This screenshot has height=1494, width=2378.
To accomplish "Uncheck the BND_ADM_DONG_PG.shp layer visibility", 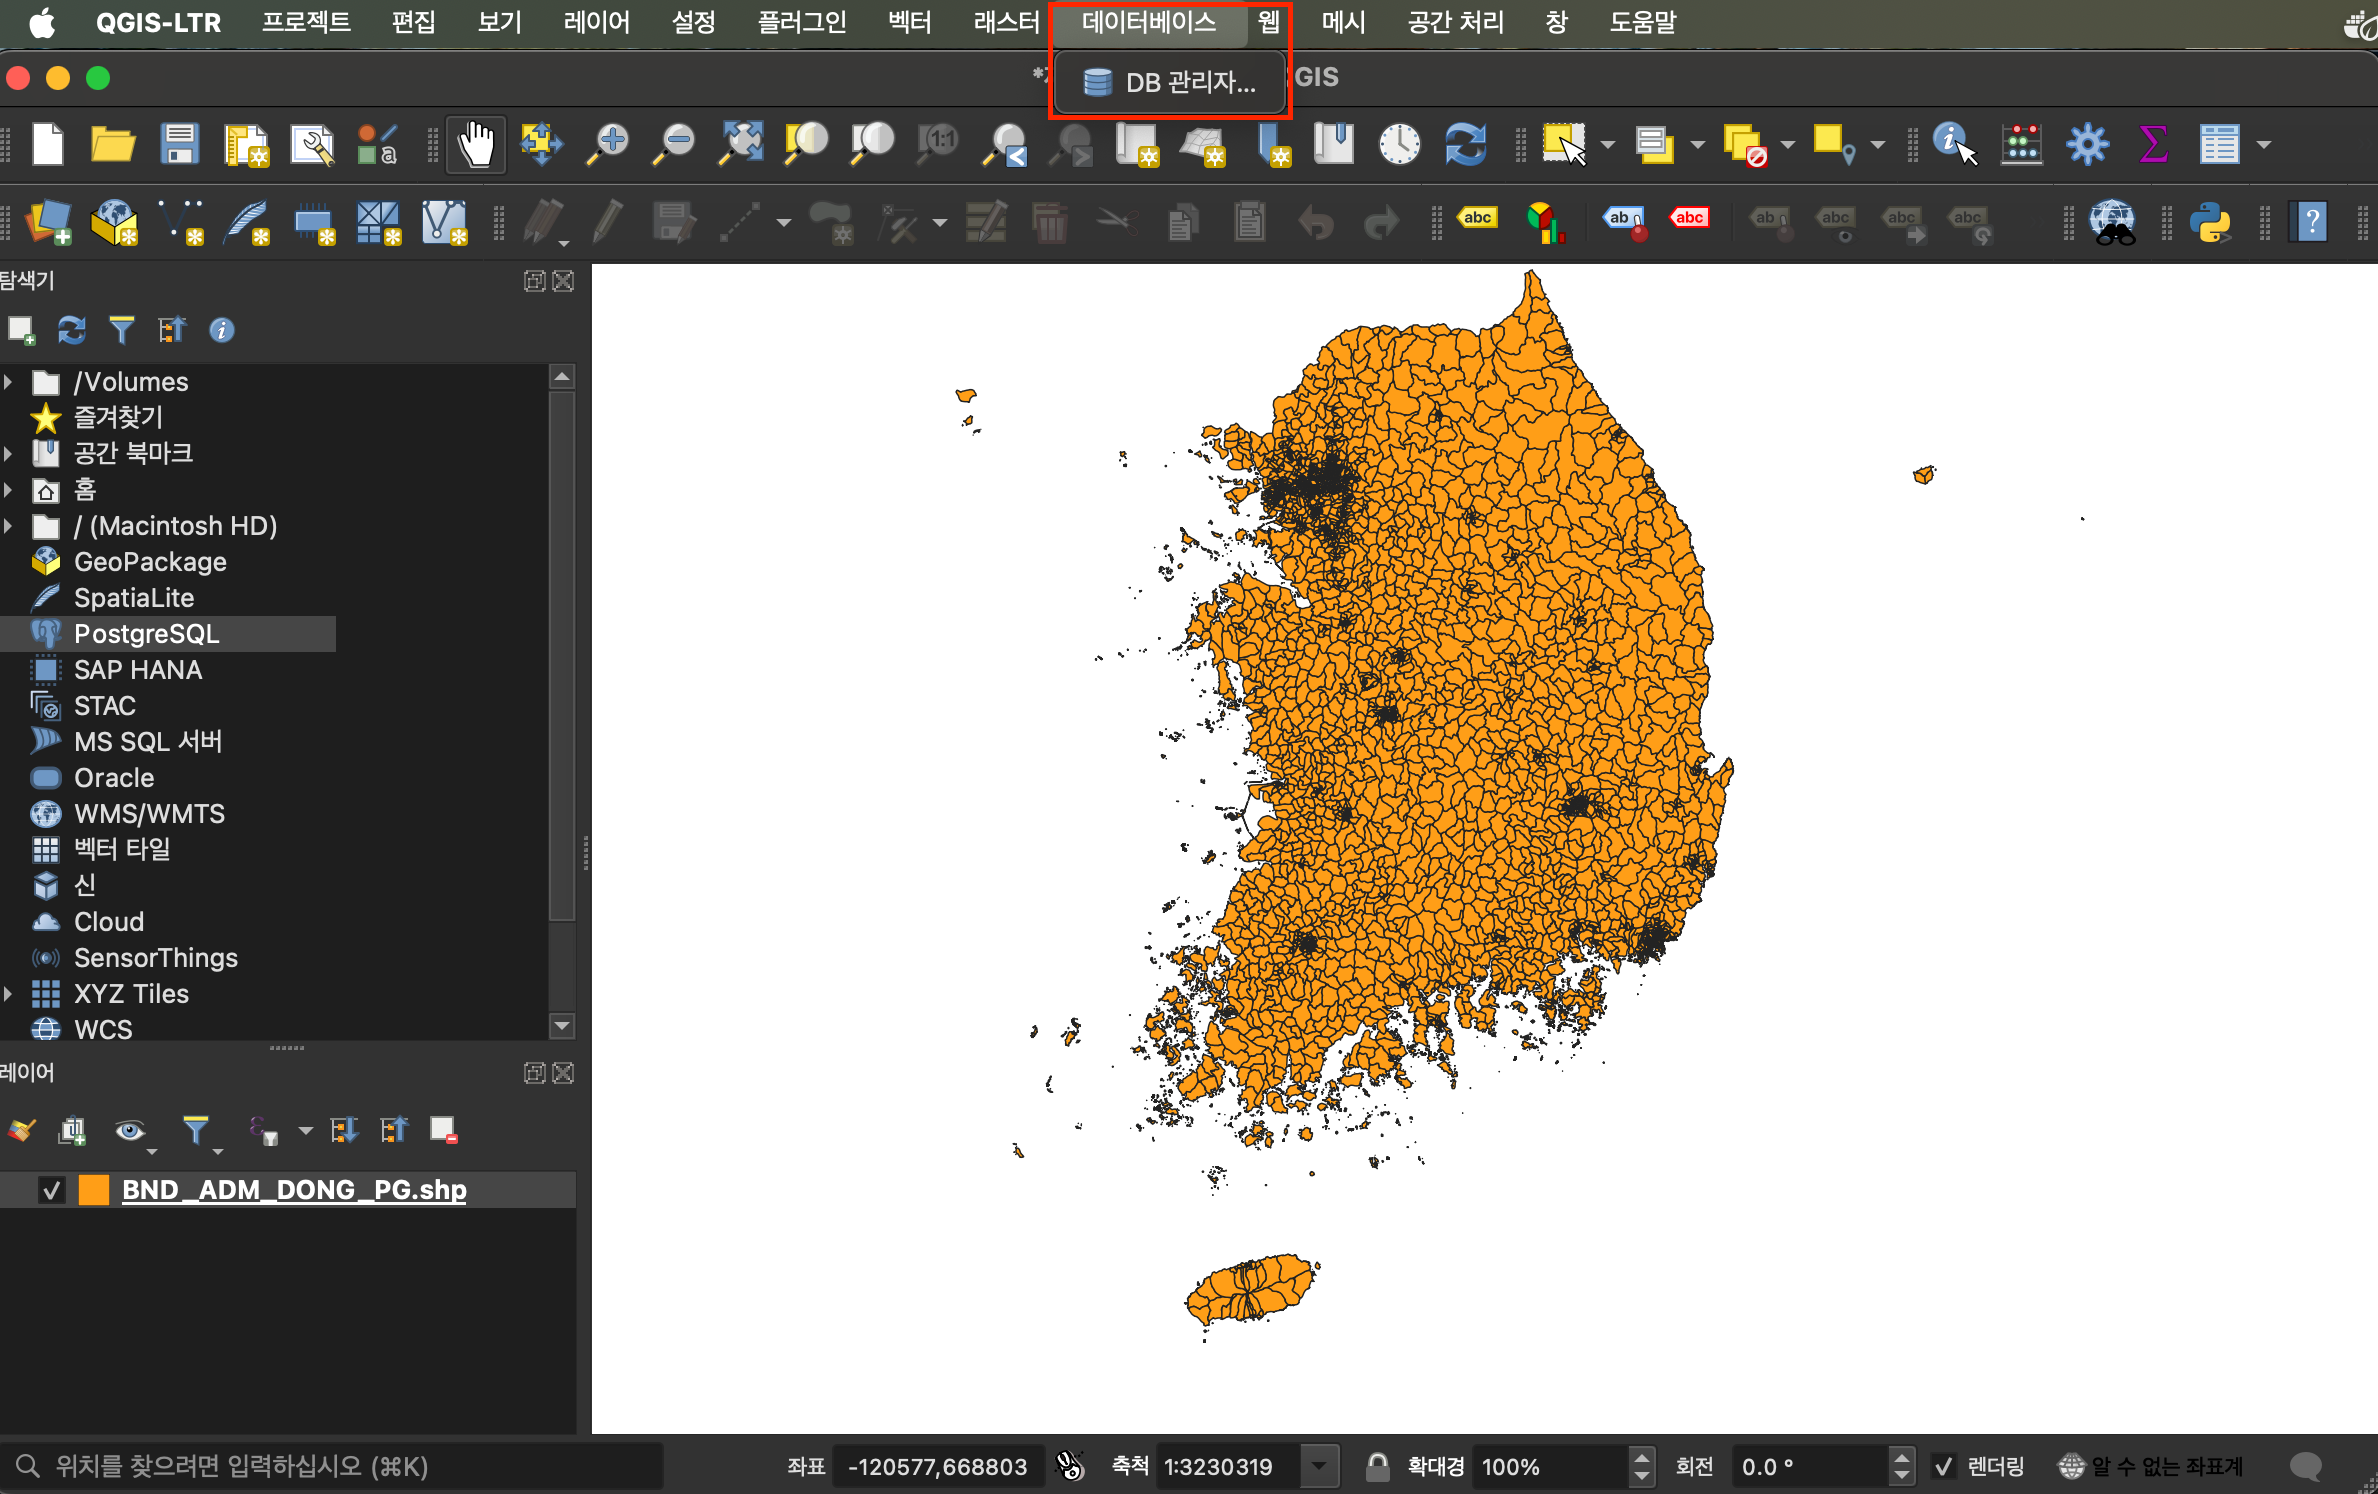I will 51,1190.
